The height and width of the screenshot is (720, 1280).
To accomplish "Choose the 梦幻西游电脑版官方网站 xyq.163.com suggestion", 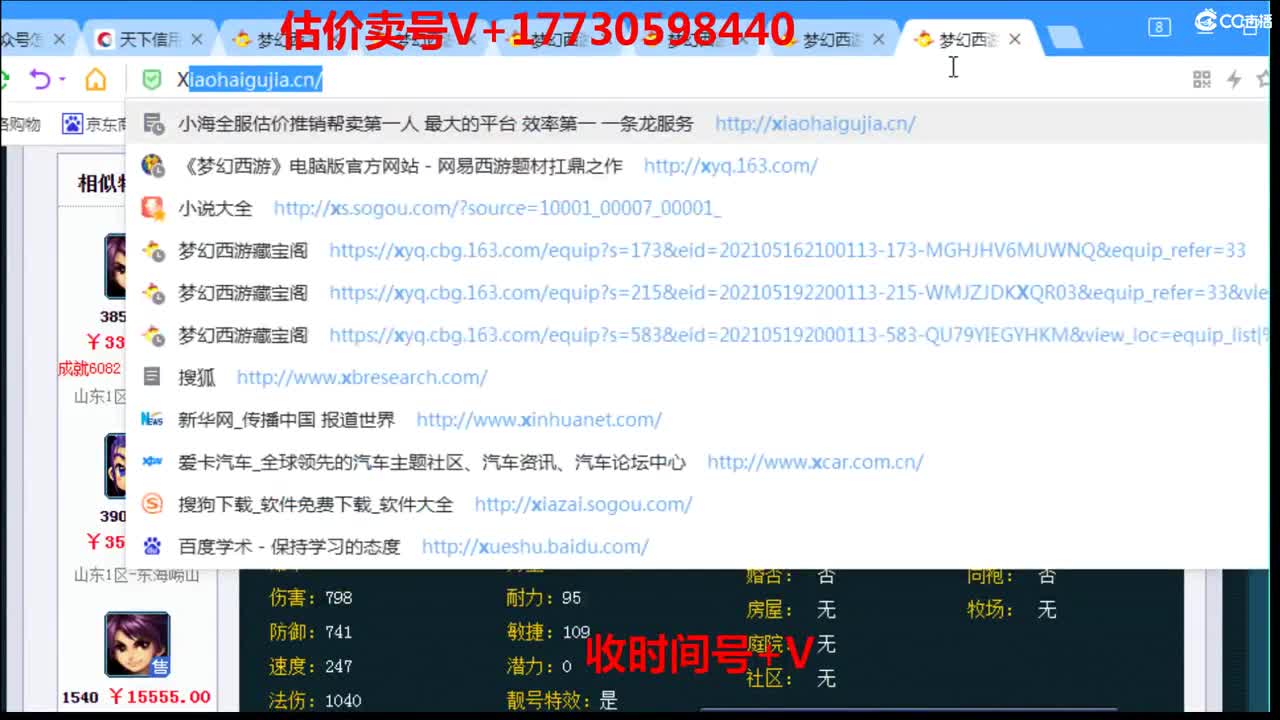I will [697, 166].
